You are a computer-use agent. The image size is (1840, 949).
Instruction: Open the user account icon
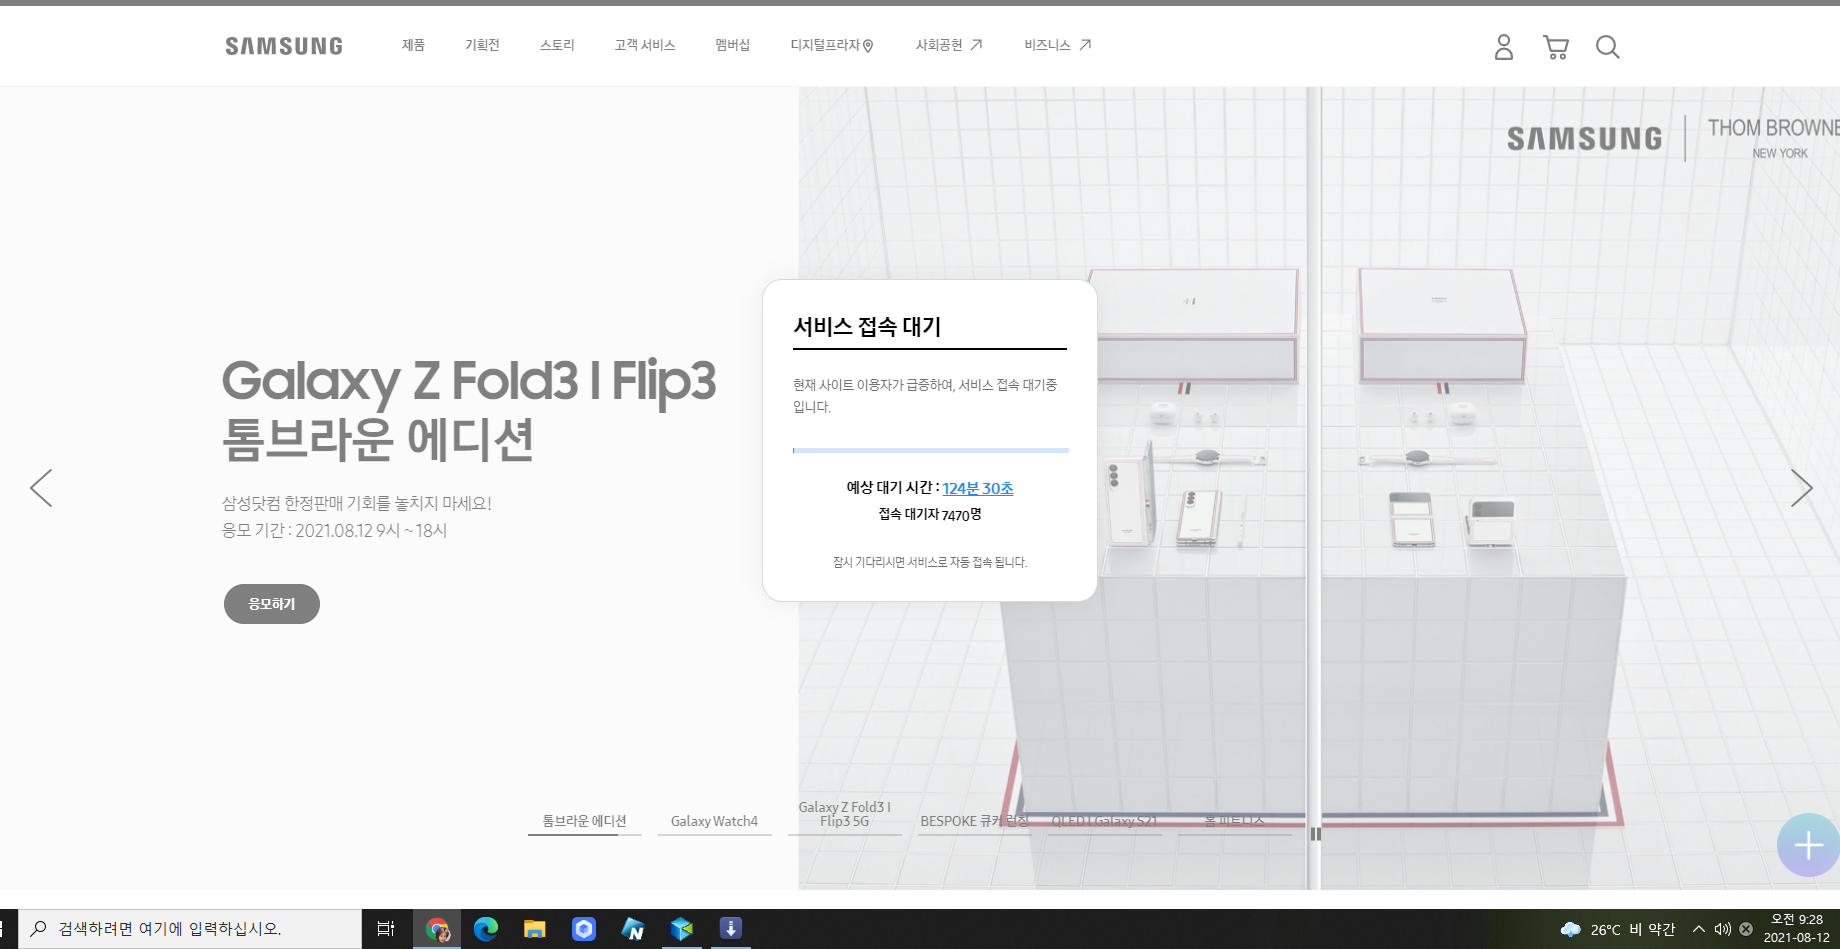1503,47
